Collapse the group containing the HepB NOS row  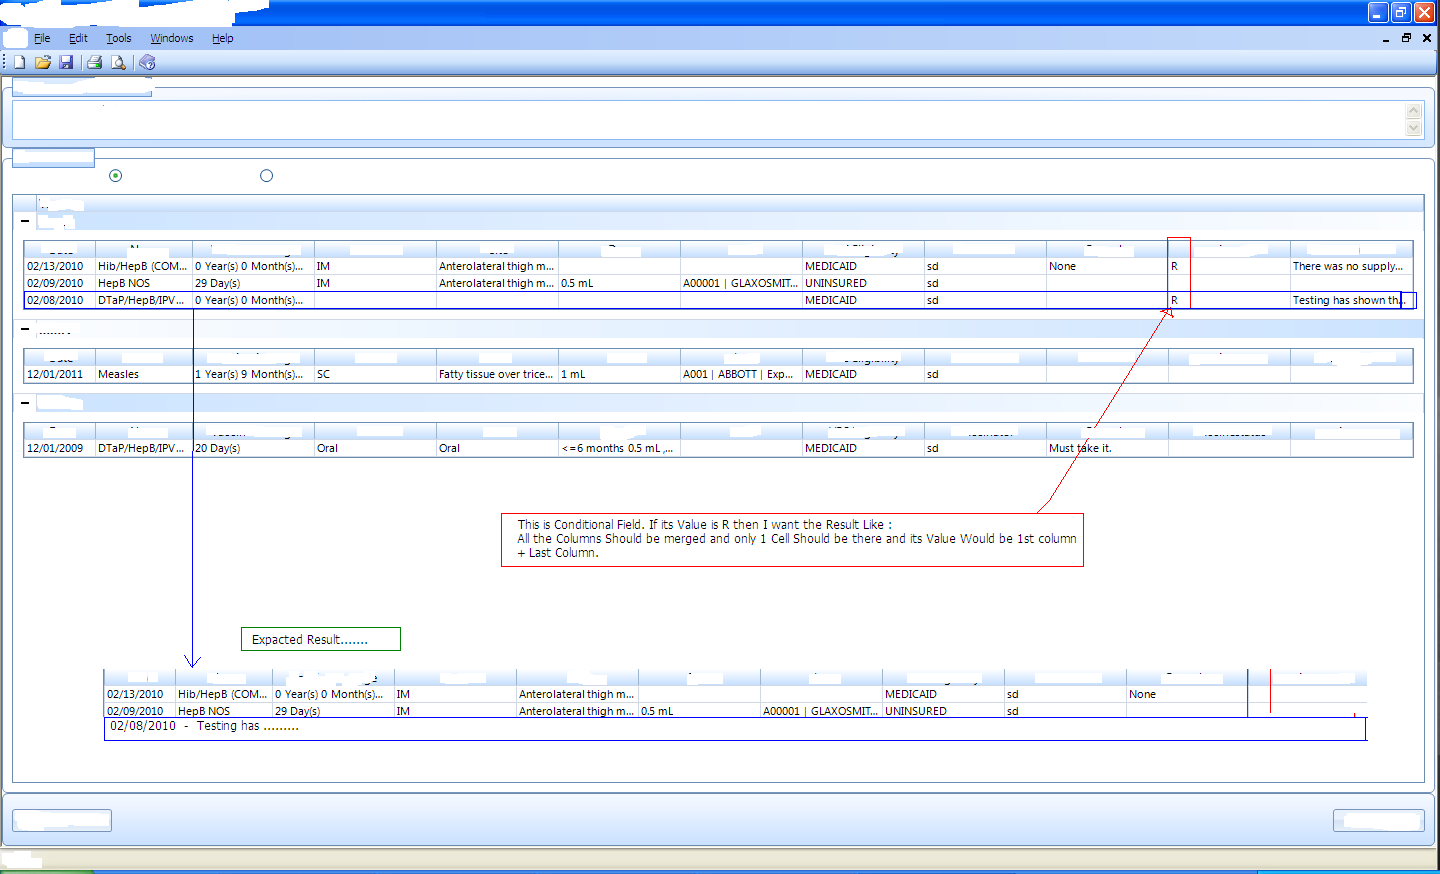tap(25, 221)
